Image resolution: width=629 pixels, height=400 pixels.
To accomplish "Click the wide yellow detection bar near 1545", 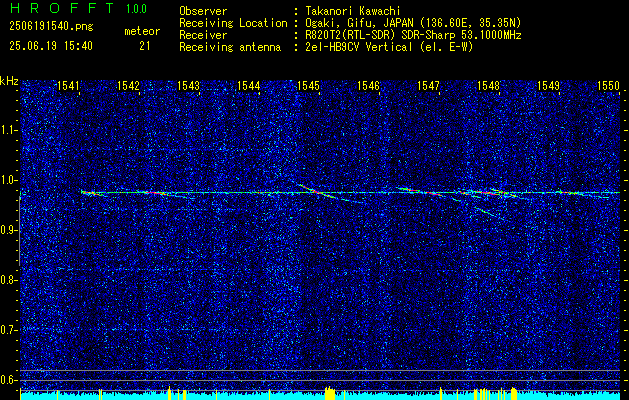I will point(330,394).
